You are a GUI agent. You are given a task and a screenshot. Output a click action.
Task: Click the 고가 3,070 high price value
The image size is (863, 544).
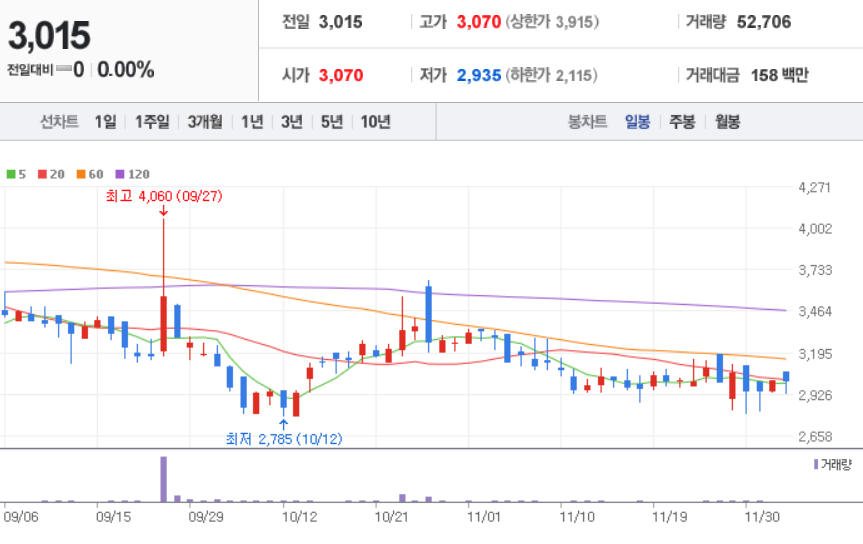[x=479, y=22]
